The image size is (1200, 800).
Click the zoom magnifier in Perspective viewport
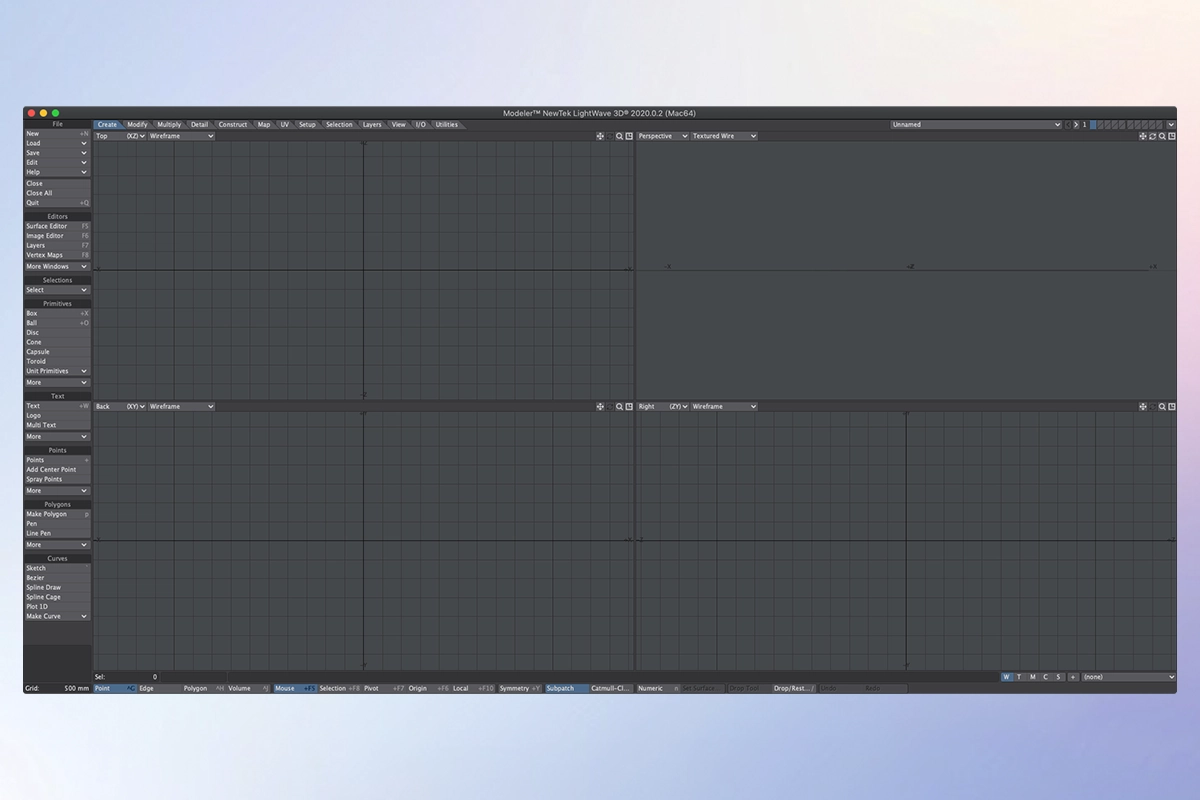(x=1162, y=136)
